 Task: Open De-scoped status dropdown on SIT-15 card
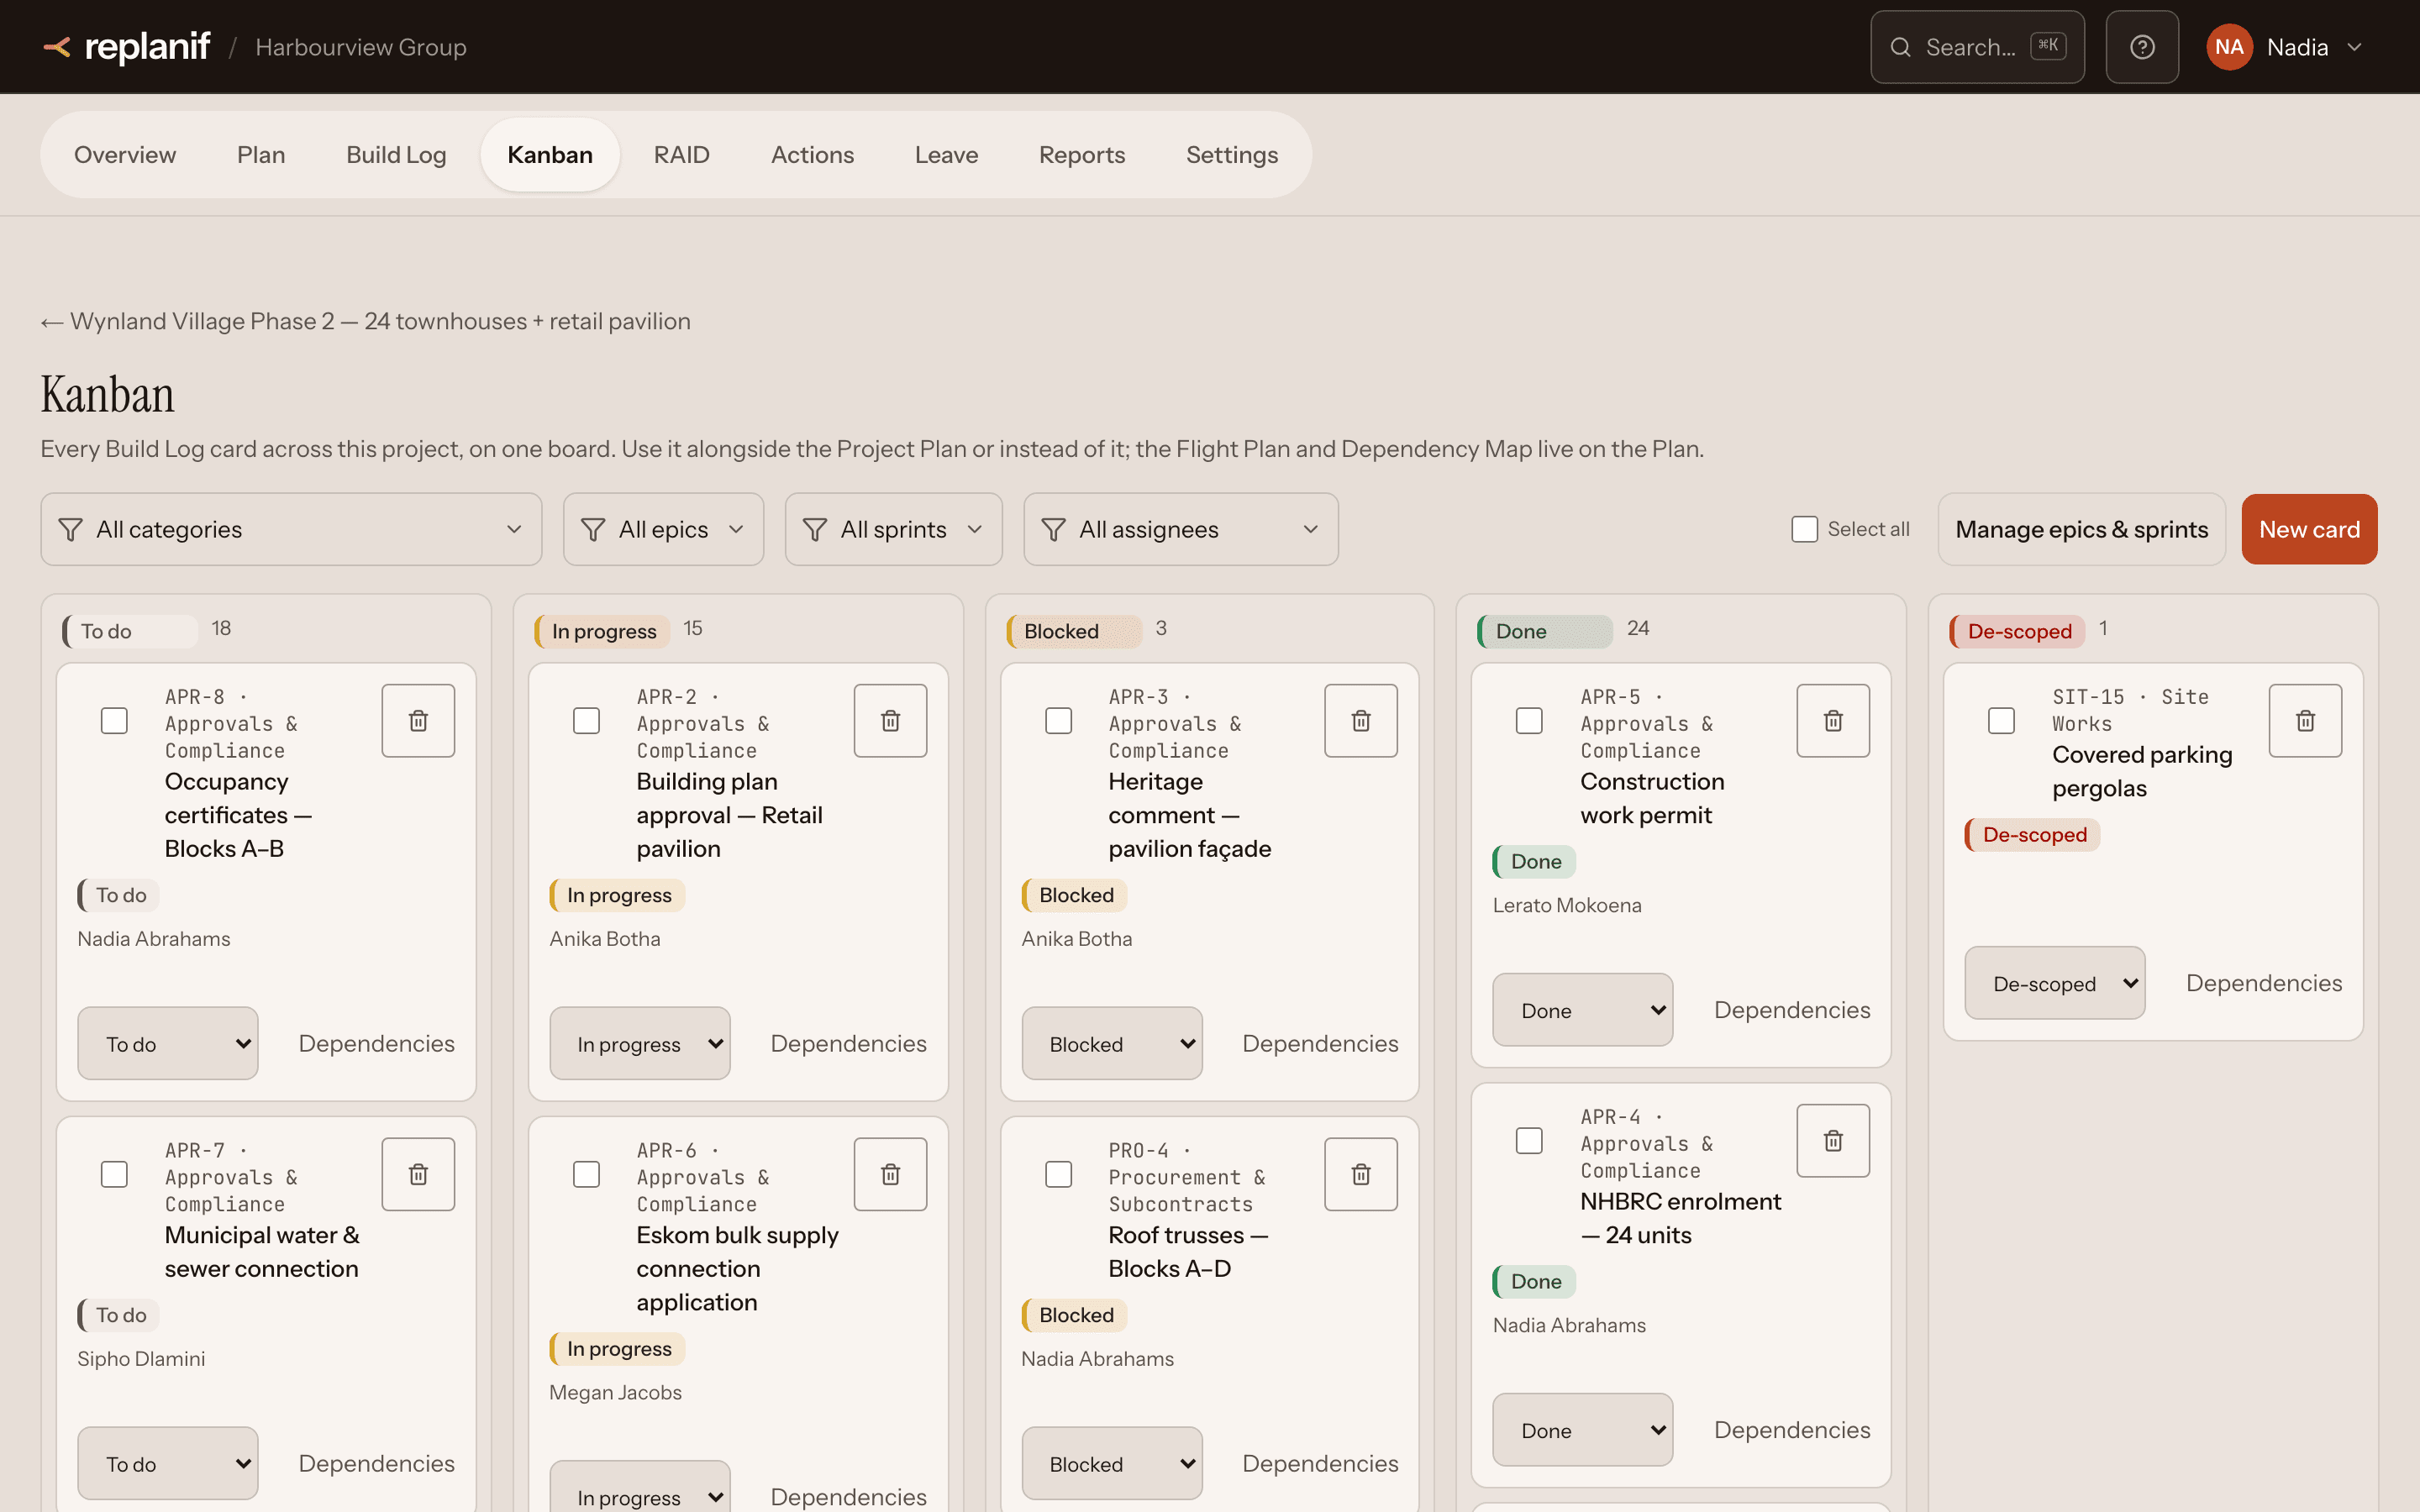click(2054, 983)
